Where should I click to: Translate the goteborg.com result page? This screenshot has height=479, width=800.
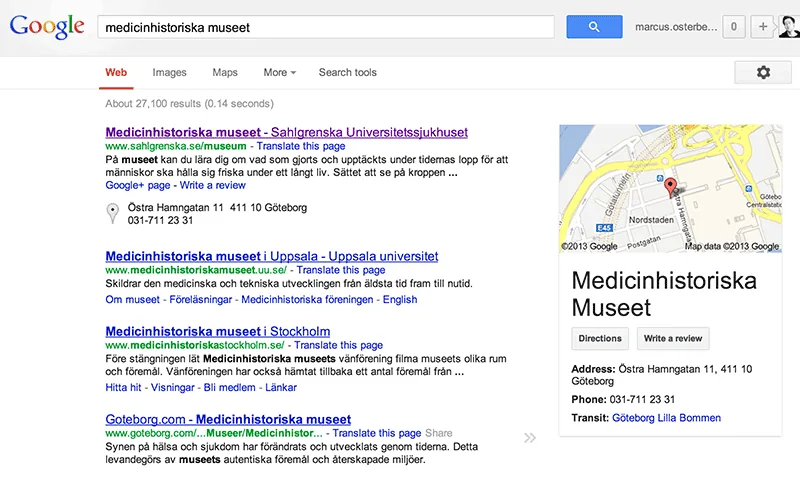[x=377, y=433]
